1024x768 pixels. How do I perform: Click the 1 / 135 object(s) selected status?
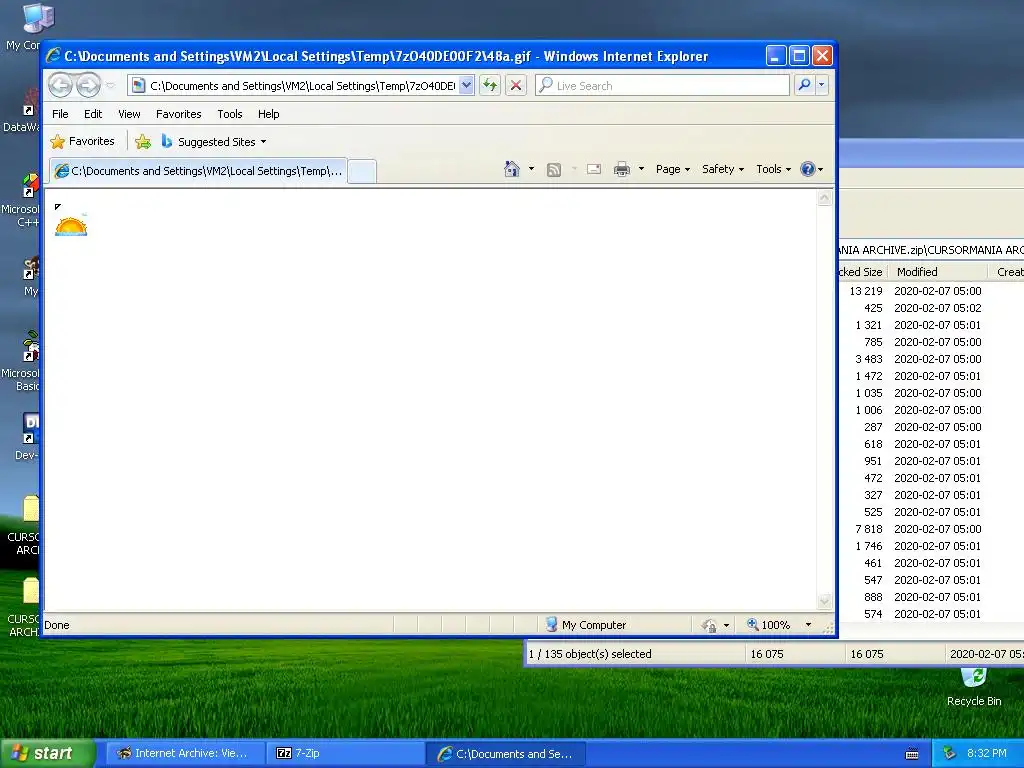(x=590, y=654)
